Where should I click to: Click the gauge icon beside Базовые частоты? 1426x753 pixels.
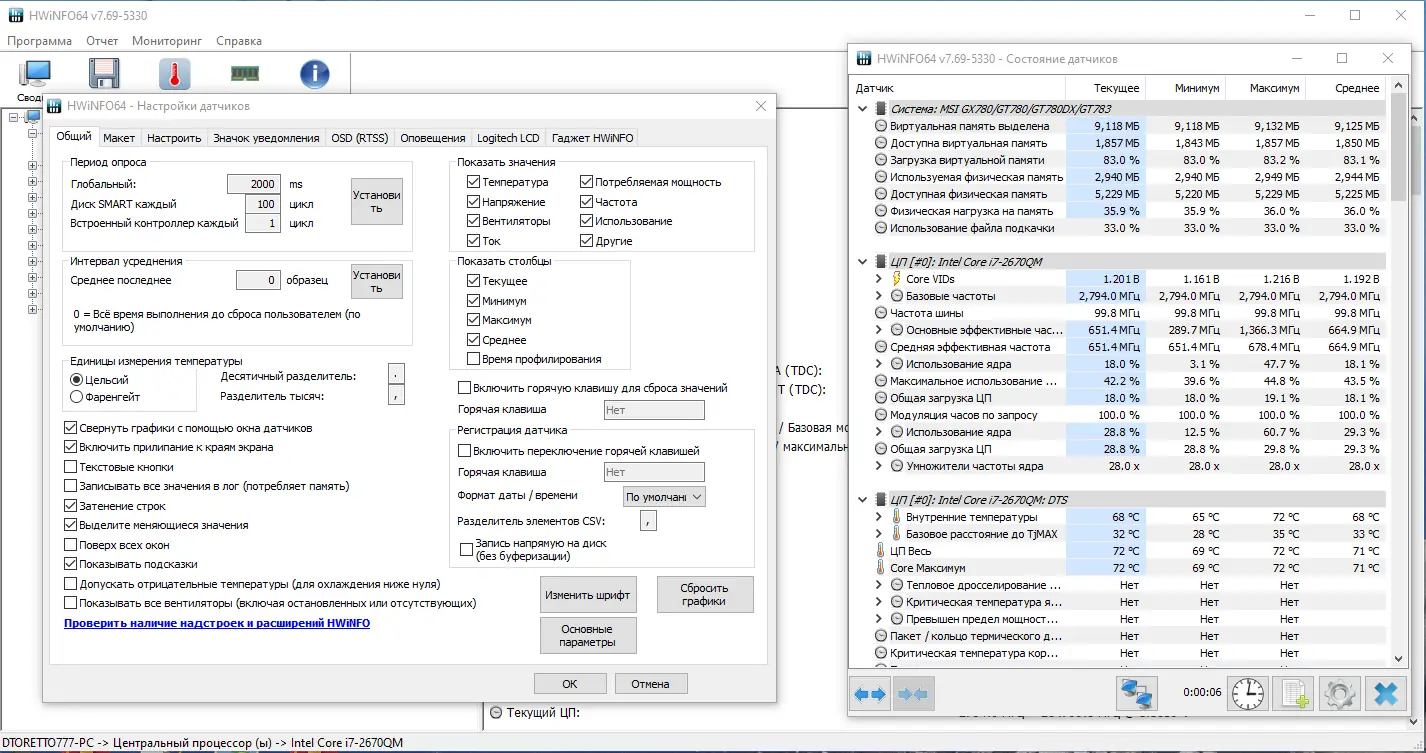(897, 296)
